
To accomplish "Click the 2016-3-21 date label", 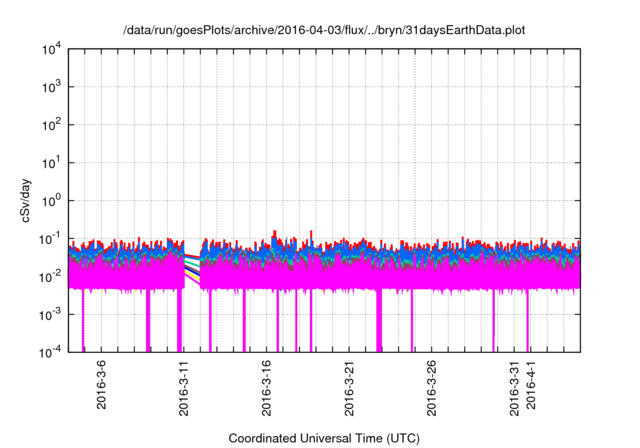I will point(349,388).
